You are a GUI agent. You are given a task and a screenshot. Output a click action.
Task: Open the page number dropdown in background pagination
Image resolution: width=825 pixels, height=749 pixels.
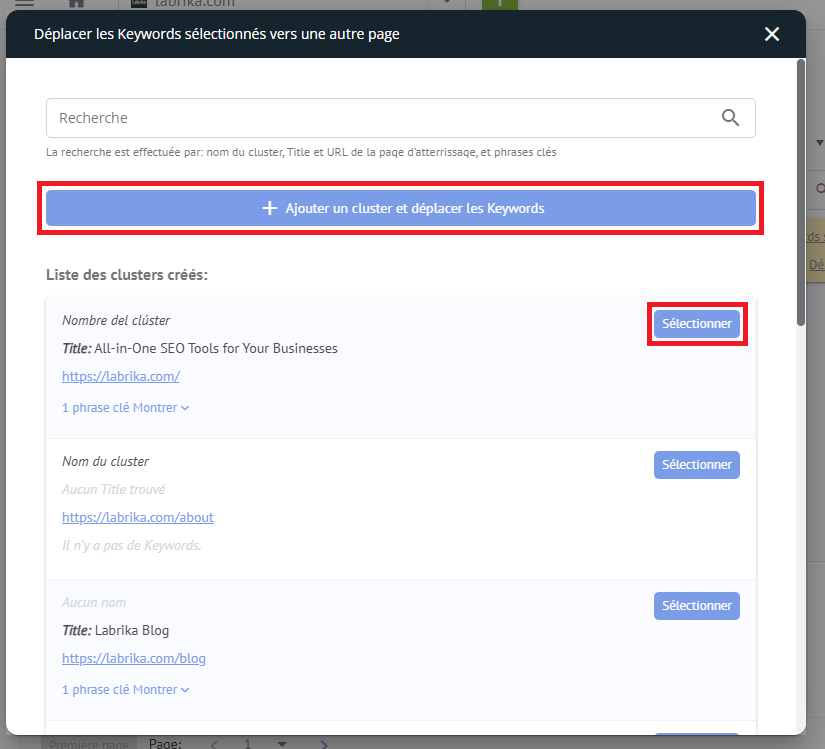coord(282,744)
